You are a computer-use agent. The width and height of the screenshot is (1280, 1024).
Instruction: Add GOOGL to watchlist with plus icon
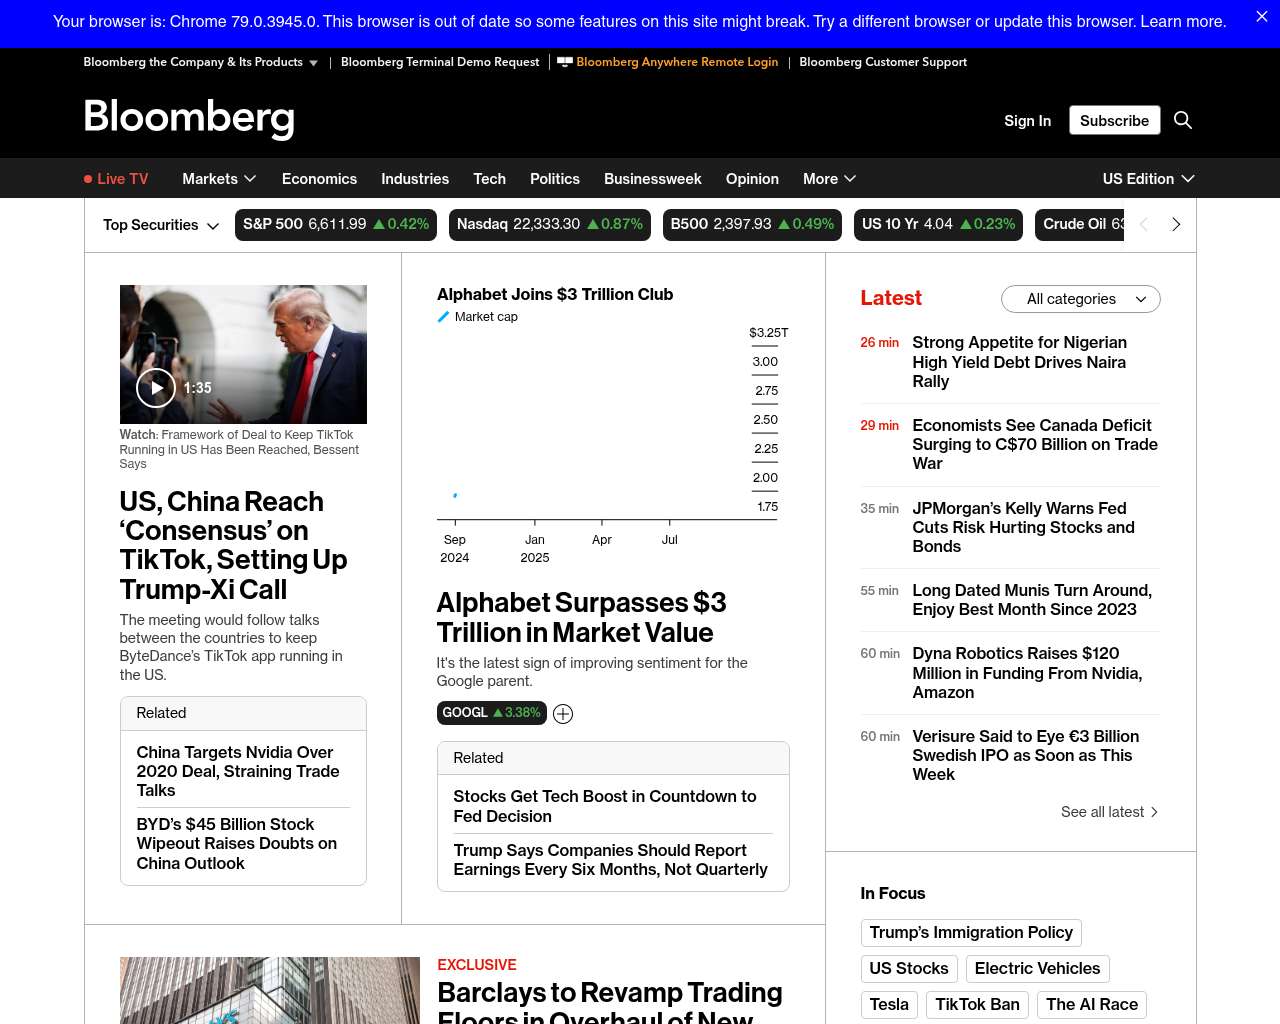(563, 714)
